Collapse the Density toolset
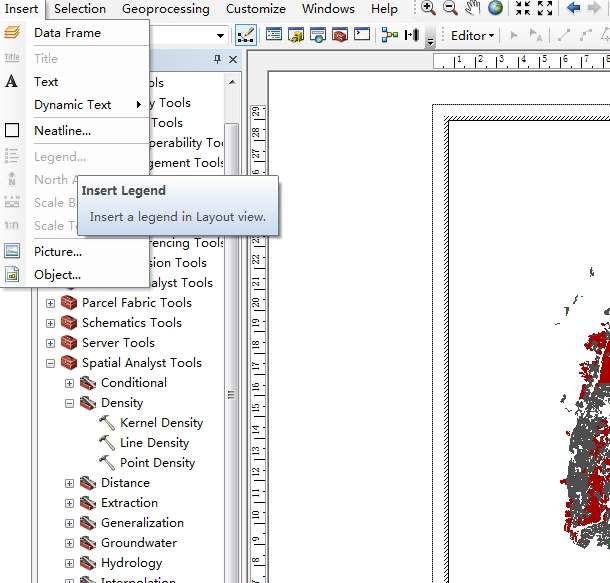Image resolution: width=610 pixels, height=583 pixels. click(x=69, y=403)
